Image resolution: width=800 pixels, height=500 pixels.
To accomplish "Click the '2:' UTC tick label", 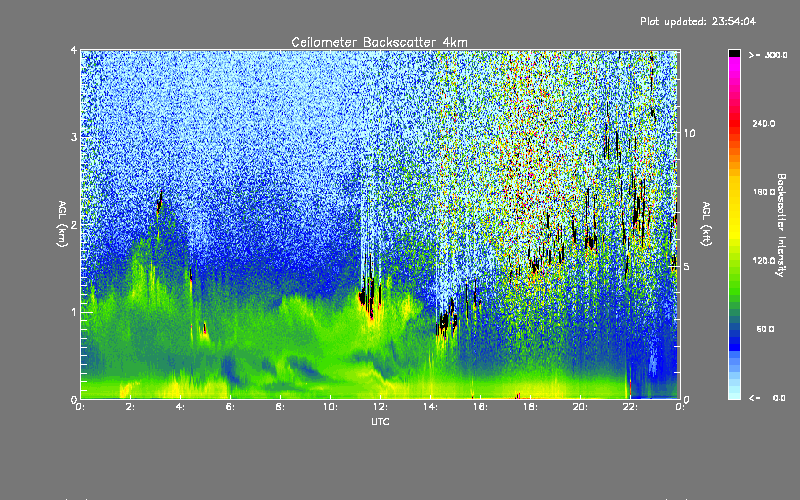I will 130,407.
